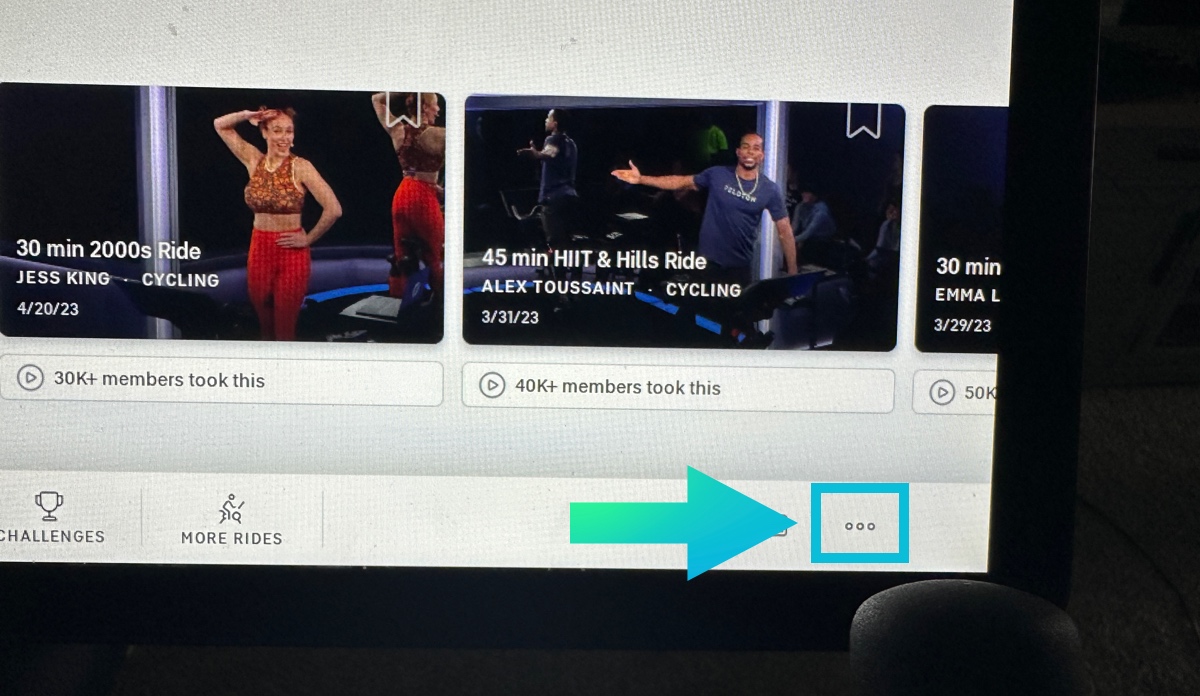Tap instructor name Jess King

click(63, 279)
